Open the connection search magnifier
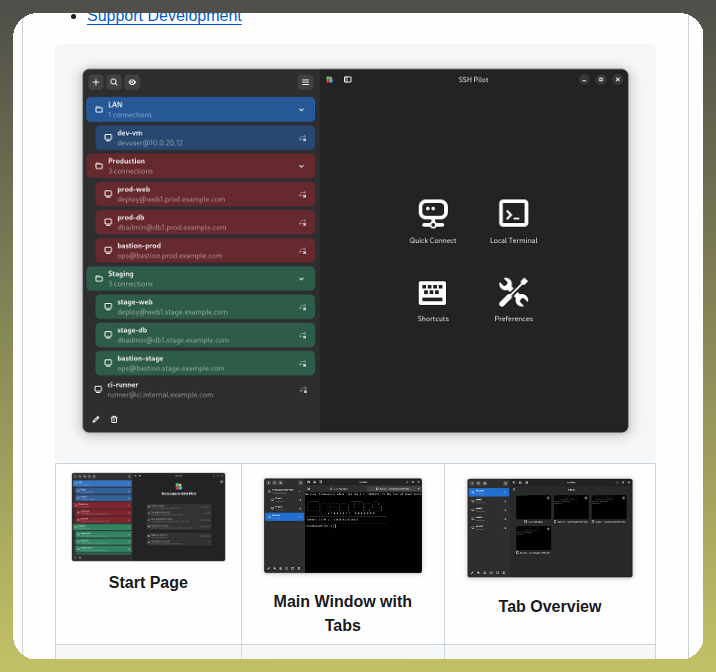 pyautogui.click(x=114, y=82)
